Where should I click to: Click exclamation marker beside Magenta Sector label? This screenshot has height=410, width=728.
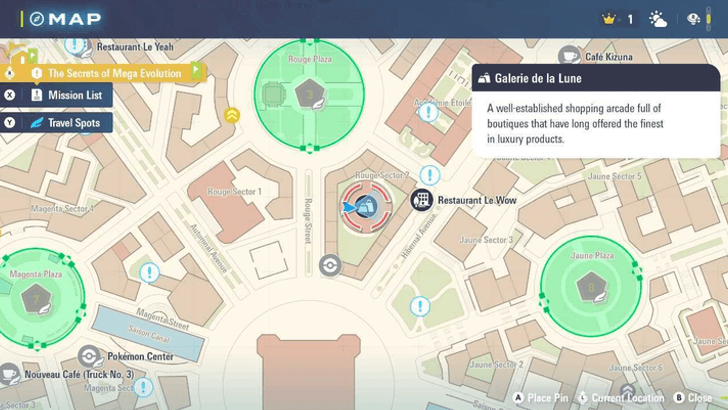tap(143, 387)
